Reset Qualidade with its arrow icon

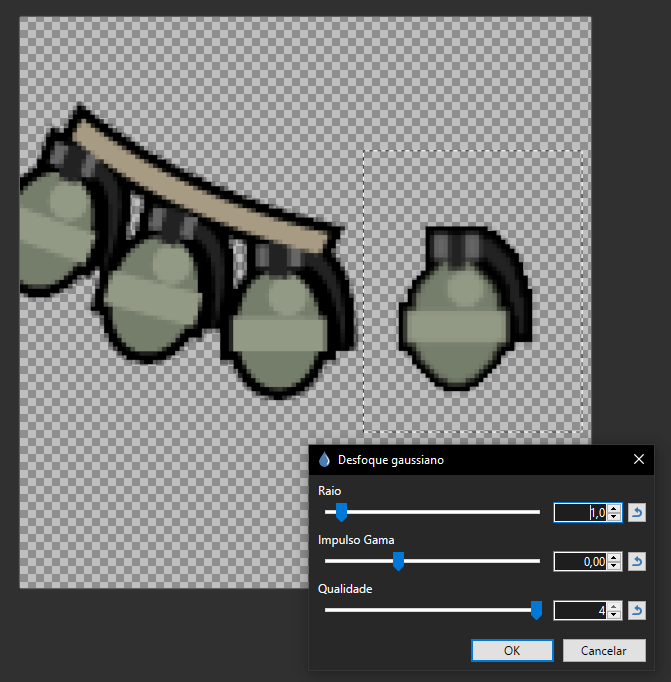pyautogui.click(x=637, y=611)
